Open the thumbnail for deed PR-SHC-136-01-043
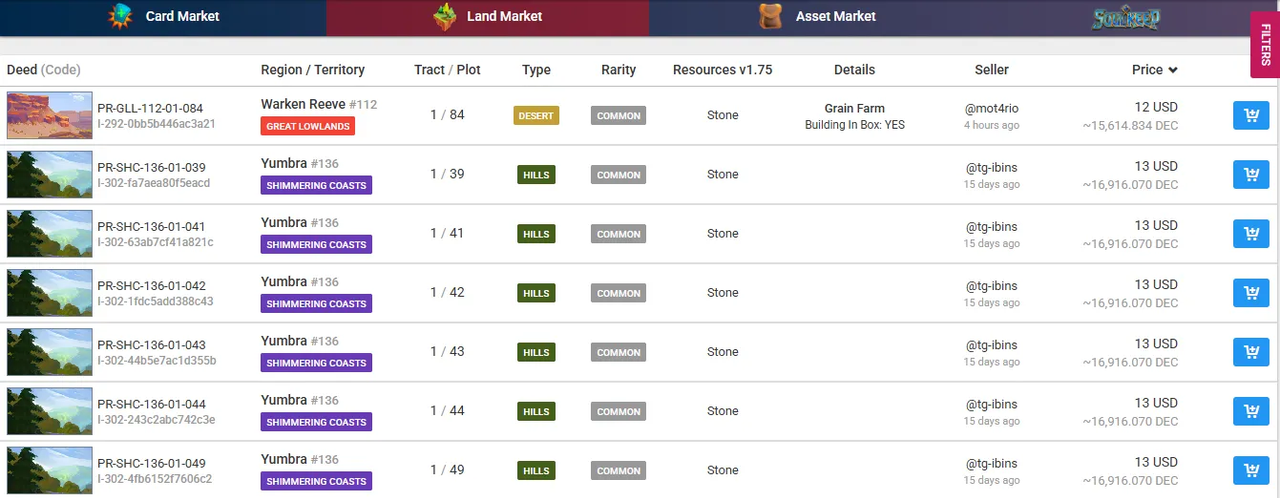 click(49, 351)
